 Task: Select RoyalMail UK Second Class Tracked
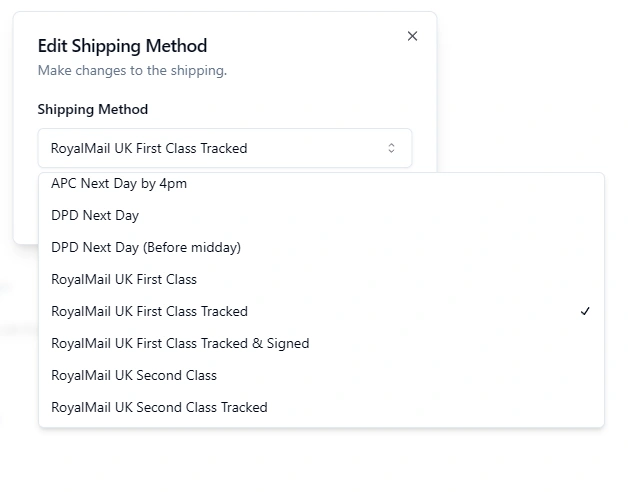pos(159,407)
